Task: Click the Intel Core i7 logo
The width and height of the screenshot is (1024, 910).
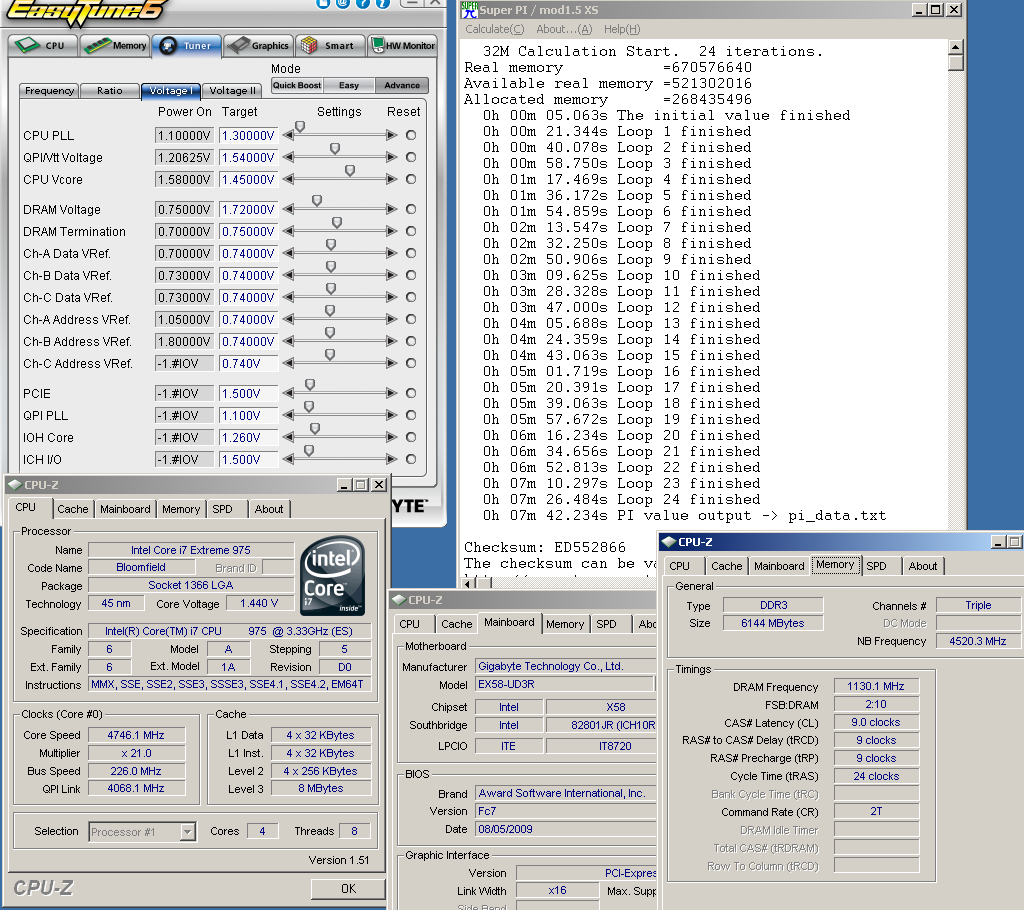Action: [332, 576]
